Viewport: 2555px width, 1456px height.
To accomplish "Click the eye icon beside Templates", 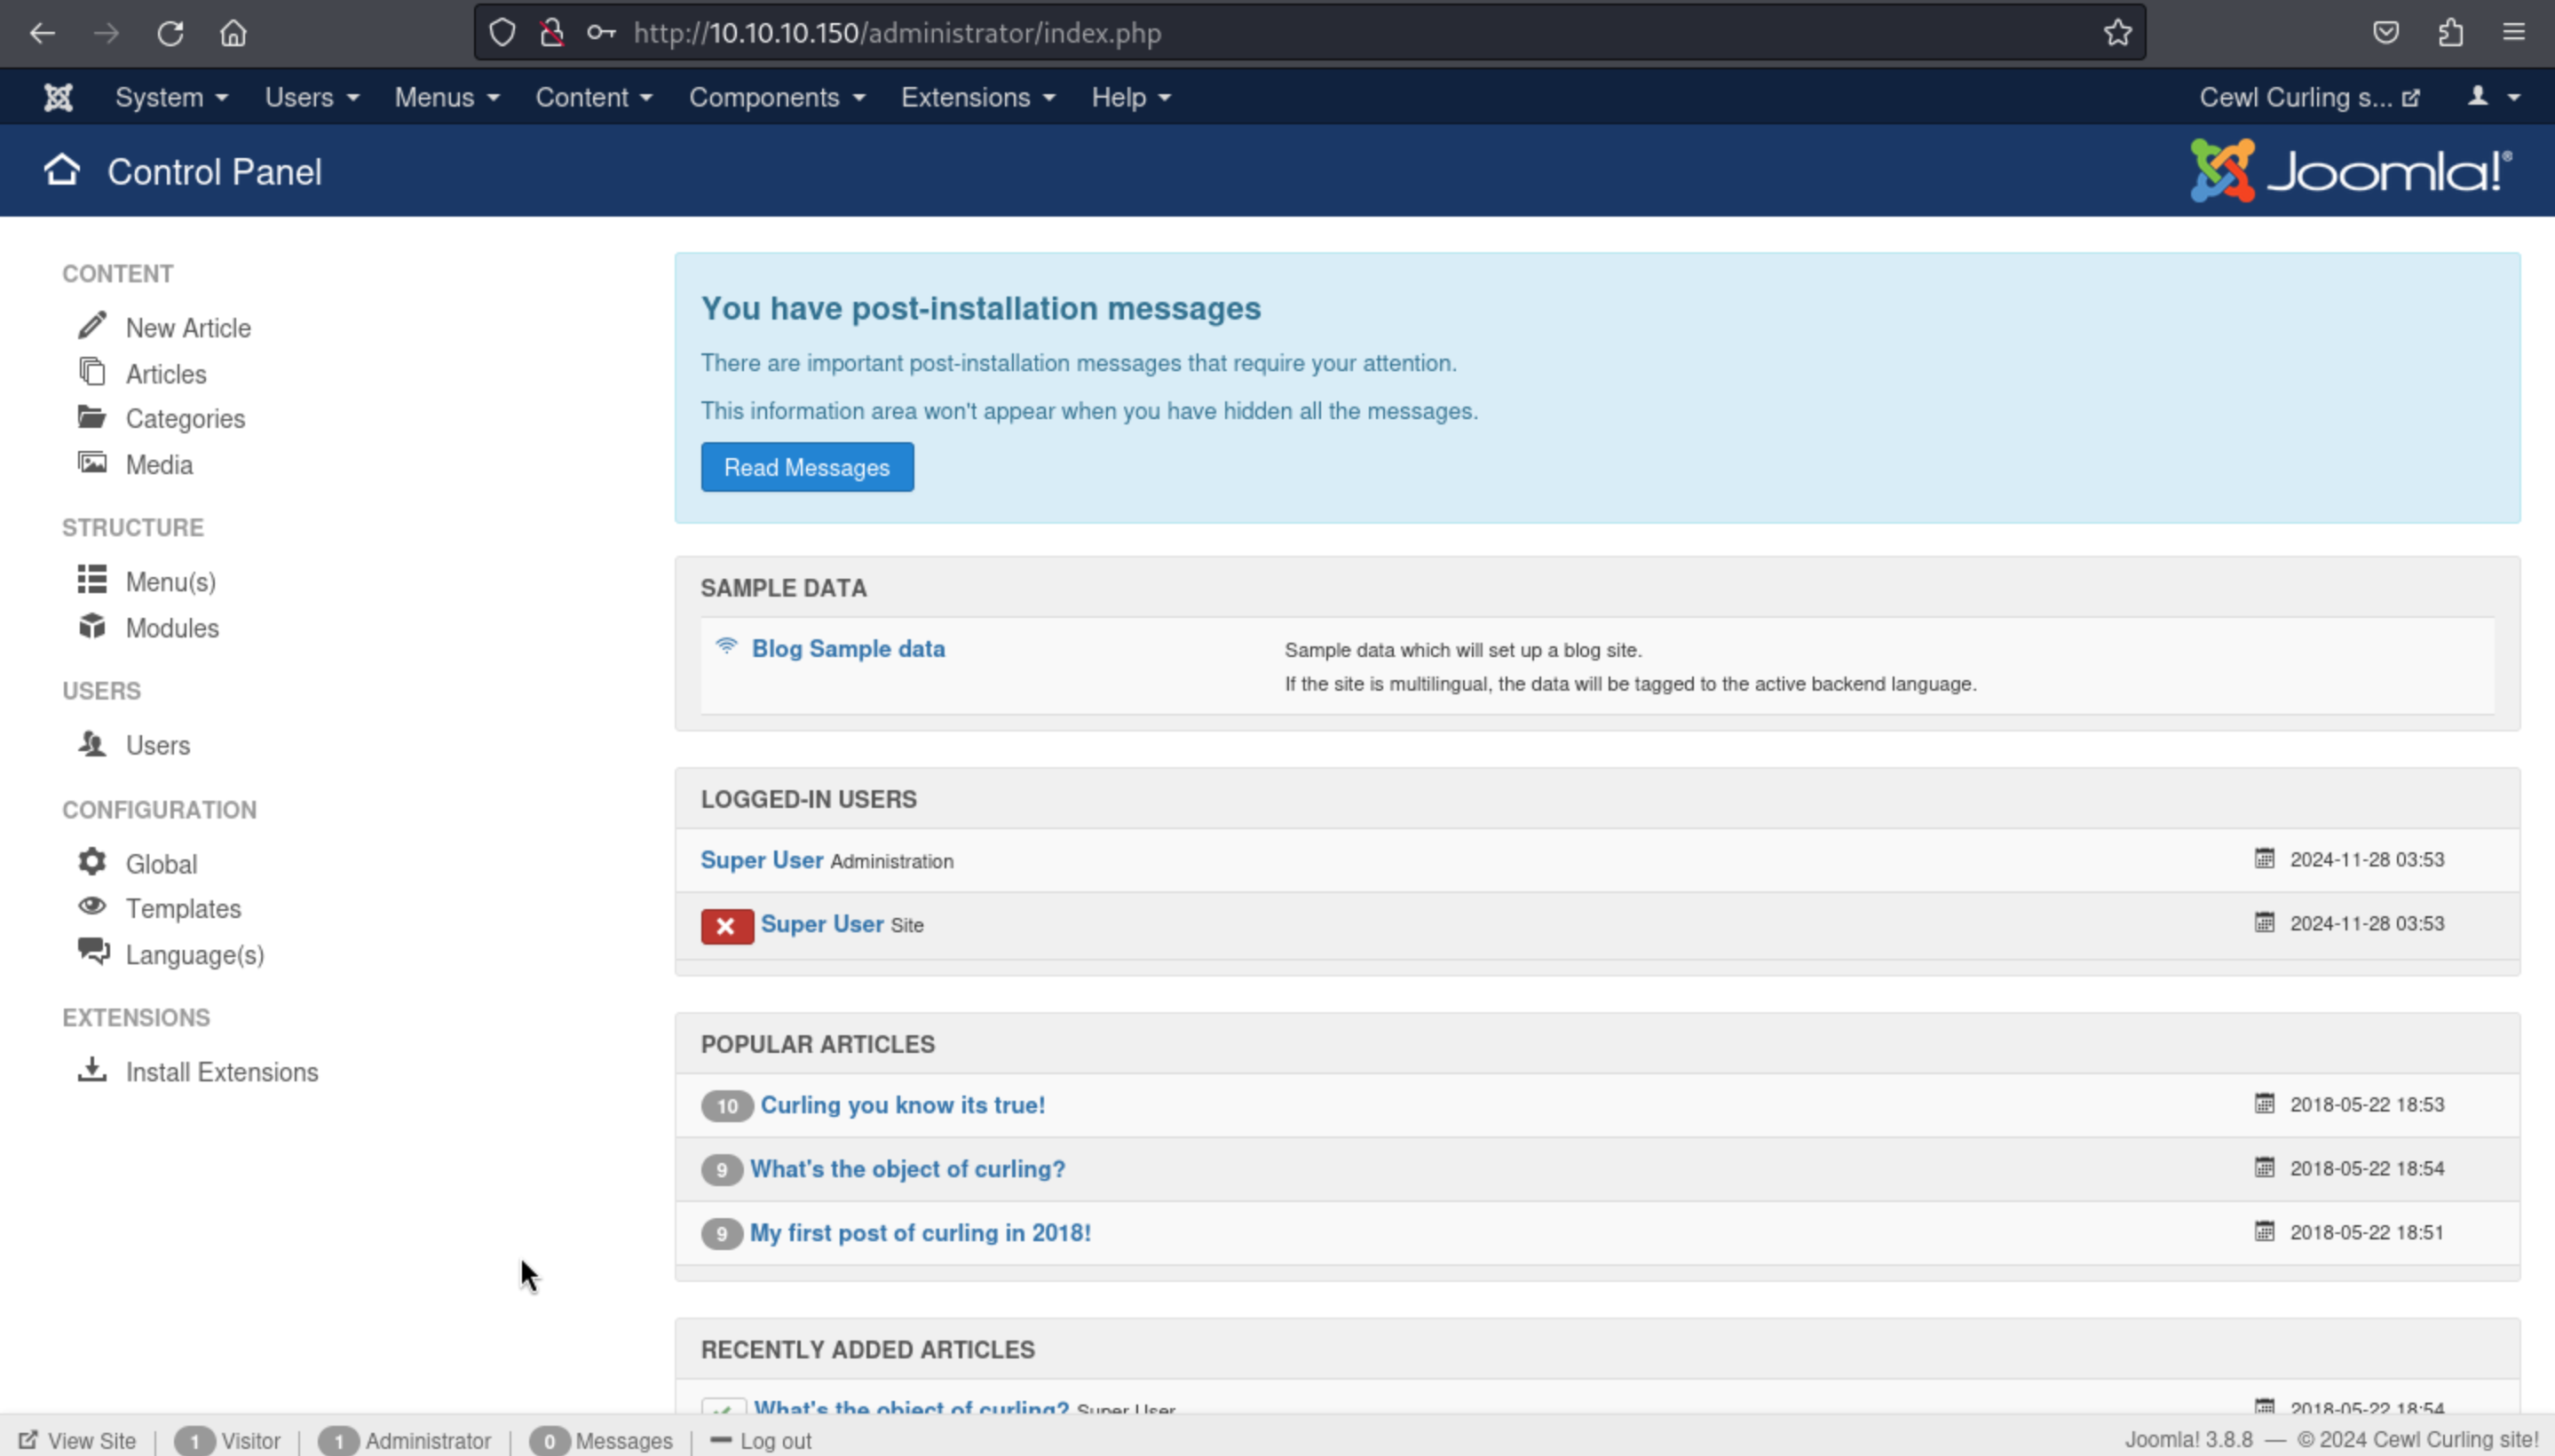I will [92, 907].
